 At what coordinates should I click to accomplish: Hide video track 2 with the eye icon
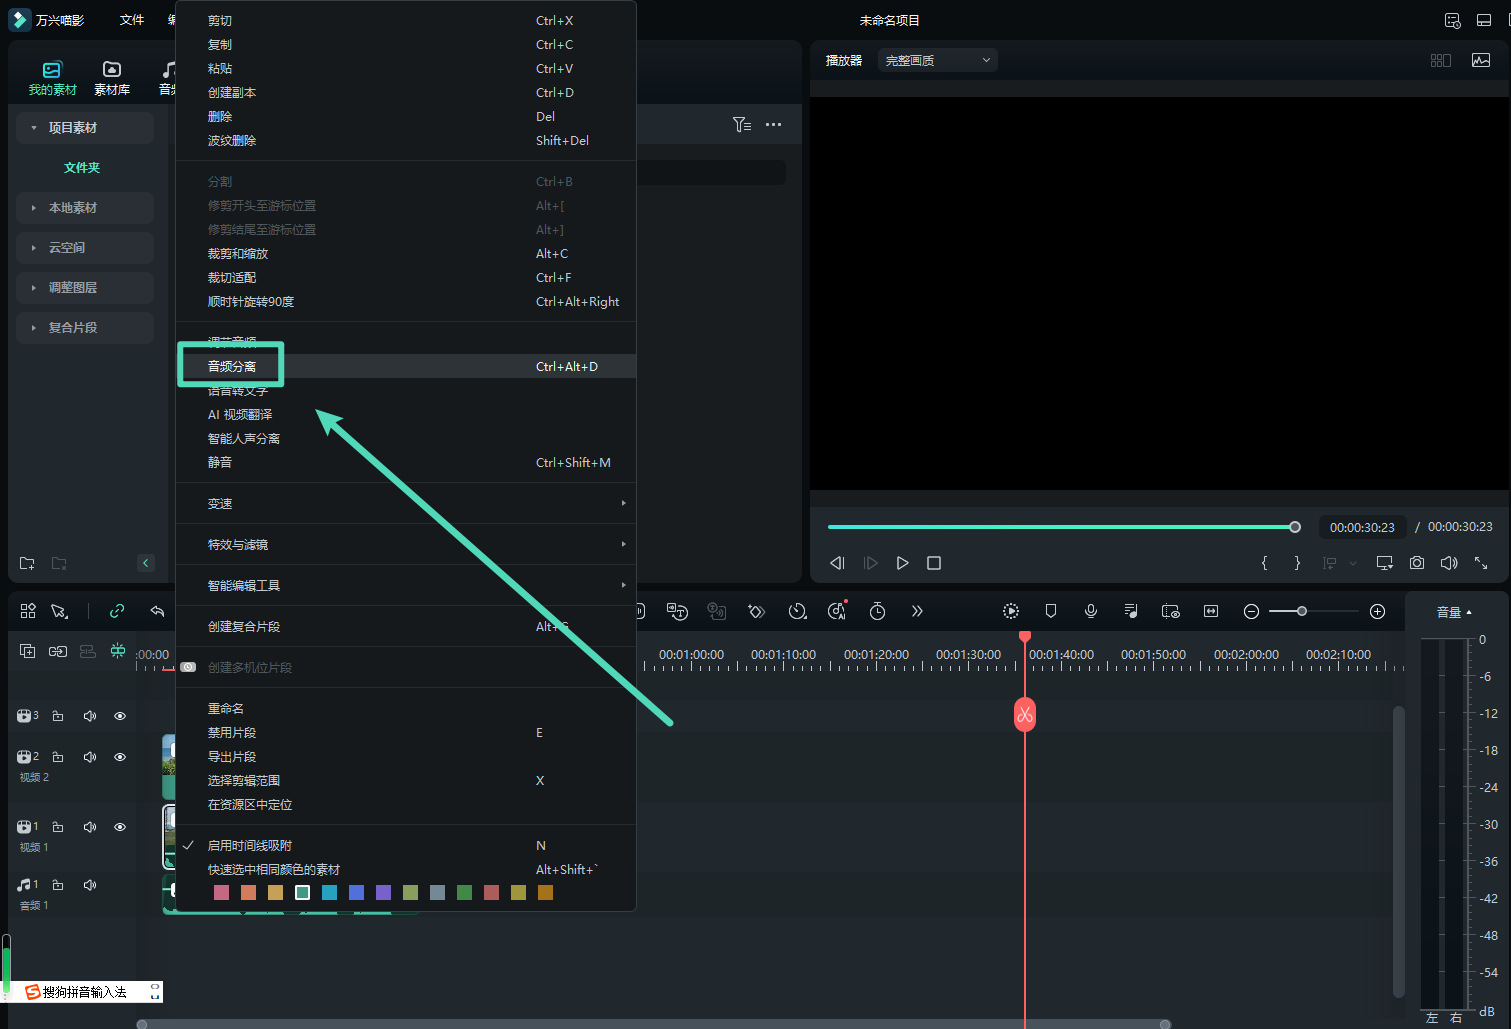(120, 757)
